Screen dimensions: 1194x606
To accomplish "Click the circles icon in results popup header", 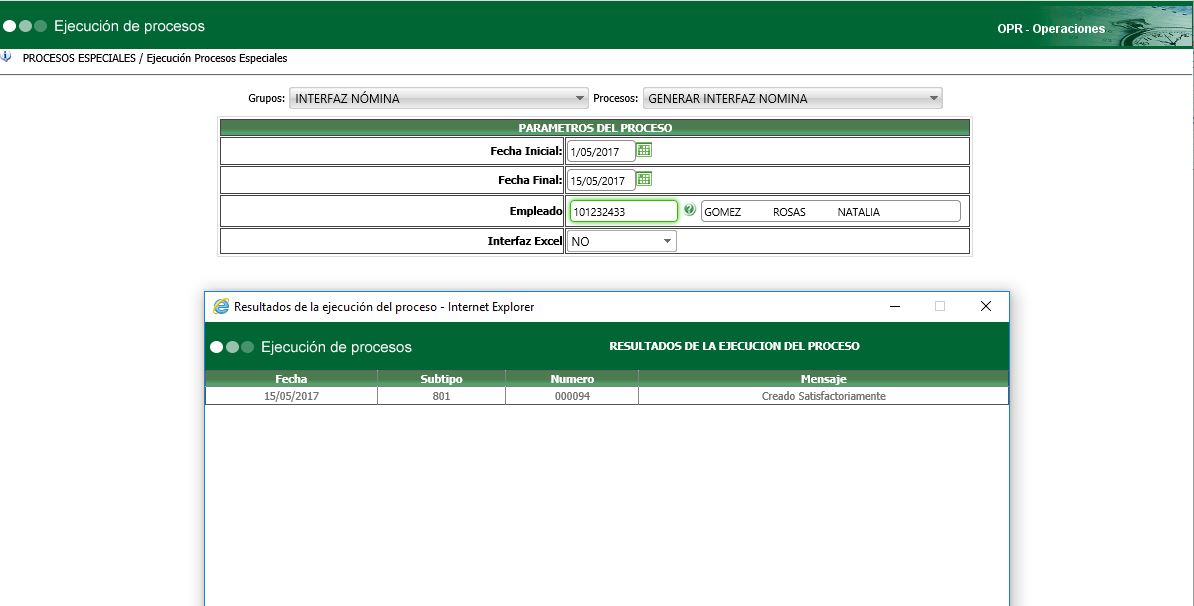I will [x=231, y=347].
